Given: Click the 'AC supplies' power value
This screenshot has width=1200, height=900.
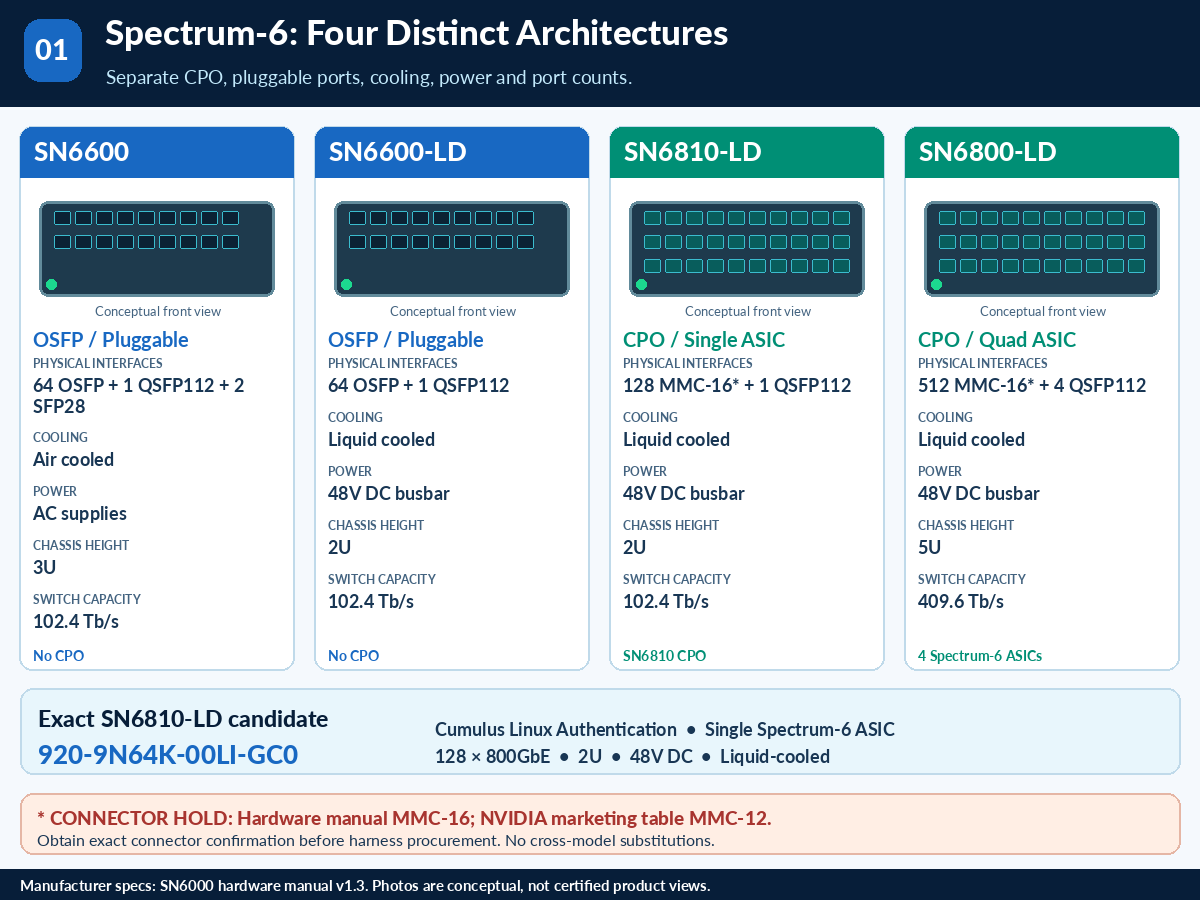Looking at the screenshot, I should point(80,514).
